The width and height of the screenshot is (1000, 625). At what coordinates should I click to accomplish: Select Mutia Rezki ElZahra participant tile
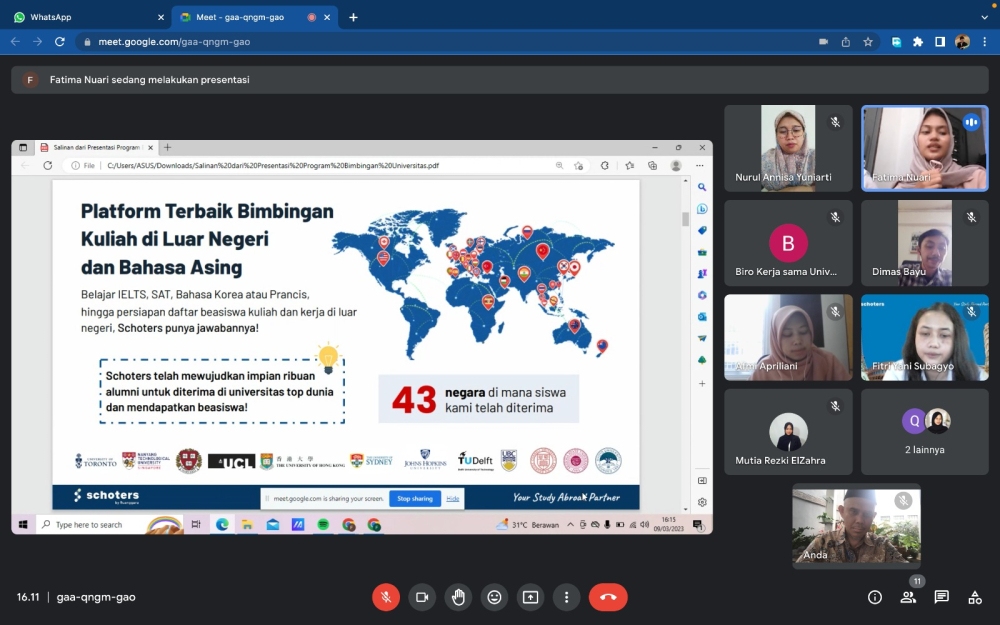[x=788, y=432]
